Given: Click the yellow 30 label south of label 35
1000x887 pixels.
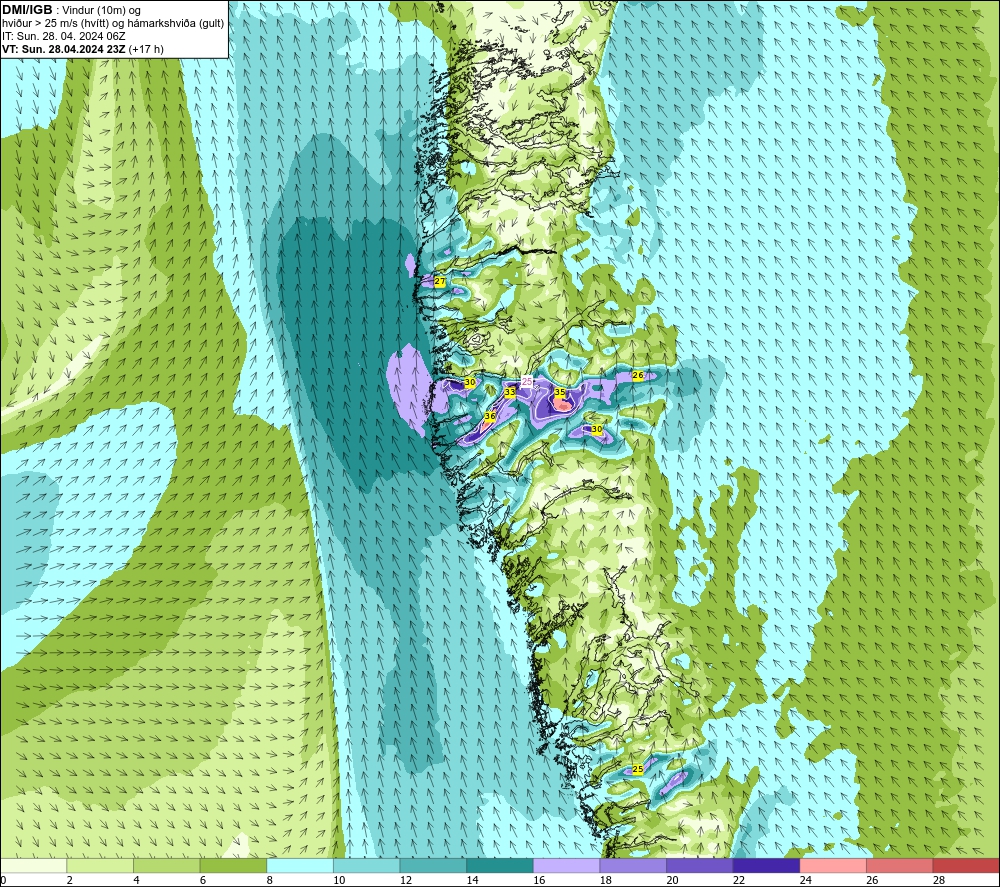Looking at the screenshot, I should tap(596, 429).
